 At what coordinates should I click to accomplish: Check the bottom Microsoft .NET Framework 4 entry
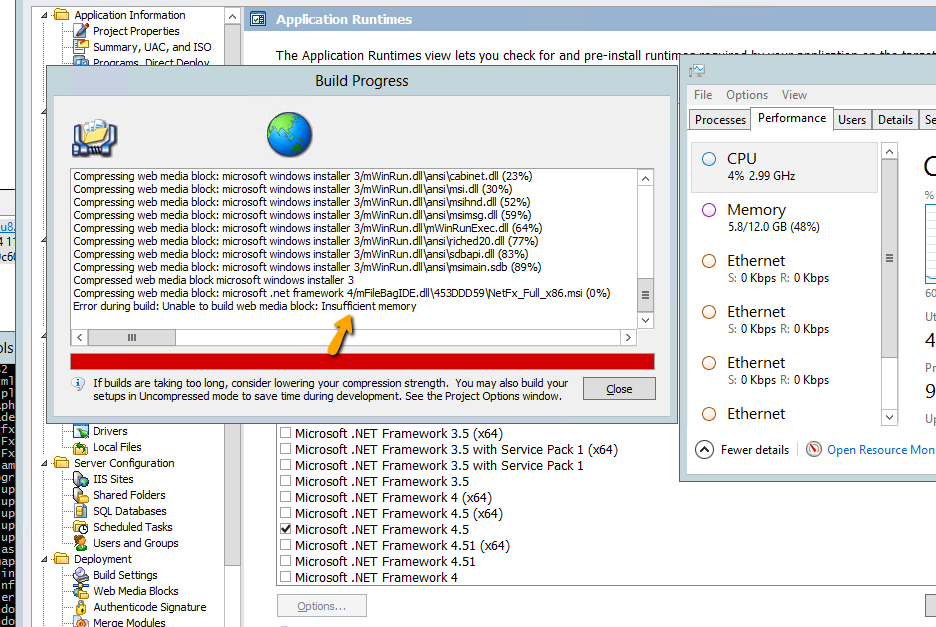pos(285,577)
